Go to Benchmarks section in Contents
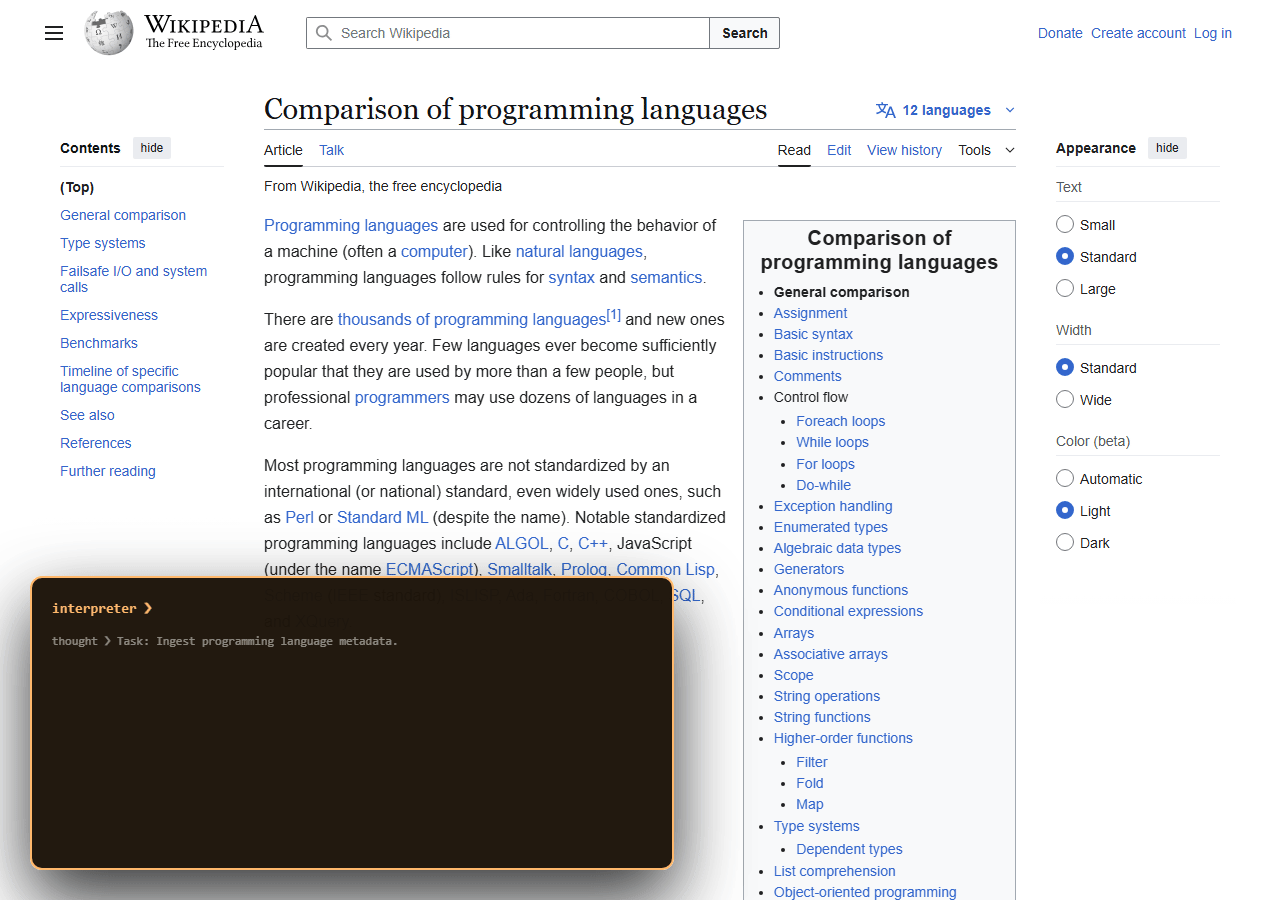 99,343
